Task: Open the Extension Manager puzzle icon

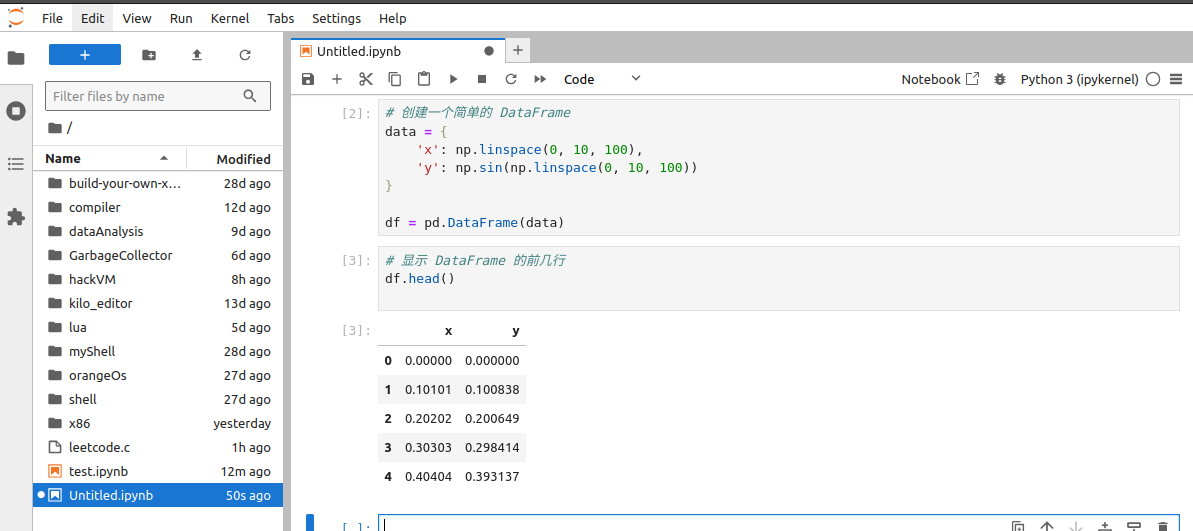Action: pyautogui.click(x=16, y=217)
